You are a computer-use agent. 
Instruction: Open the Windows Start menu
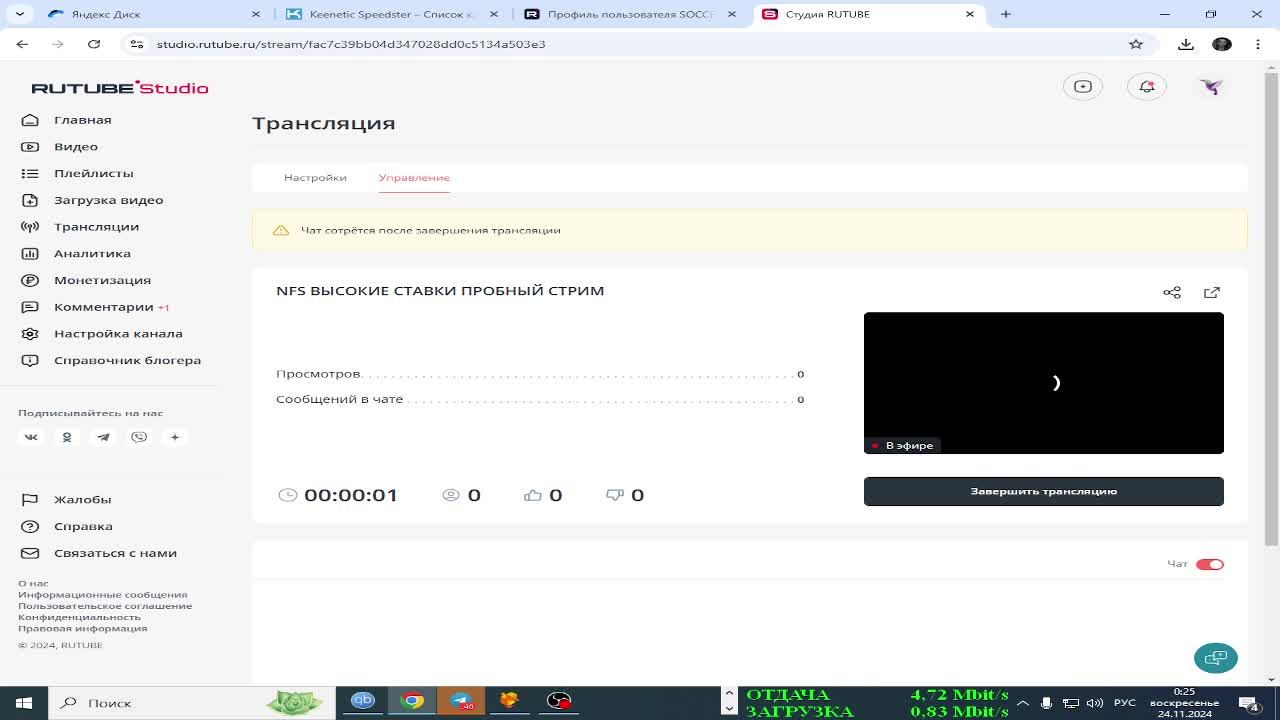24,703
